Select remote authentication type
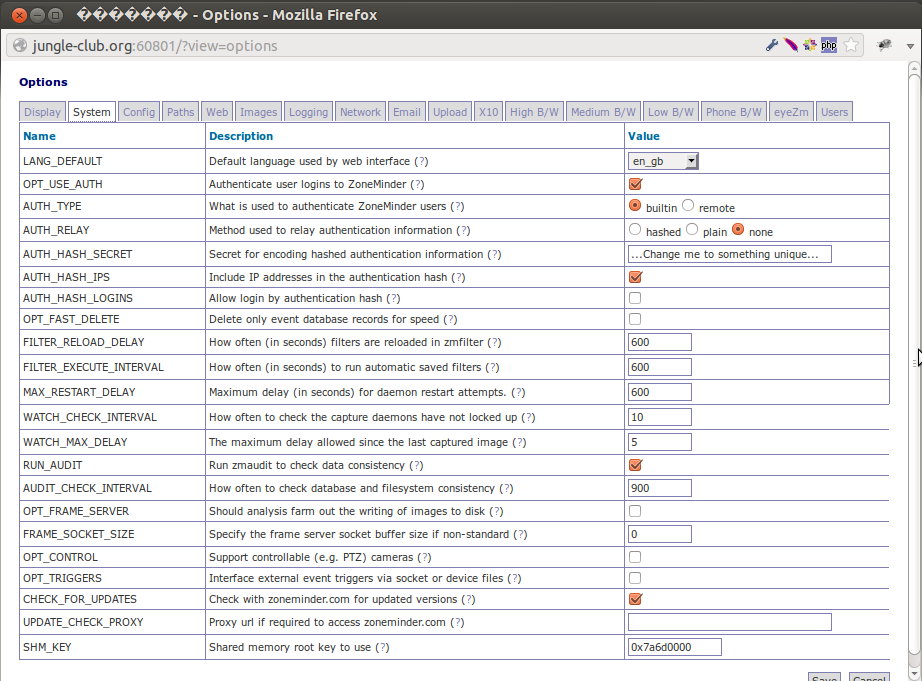 pyautogui.click(x=688, y=206)
